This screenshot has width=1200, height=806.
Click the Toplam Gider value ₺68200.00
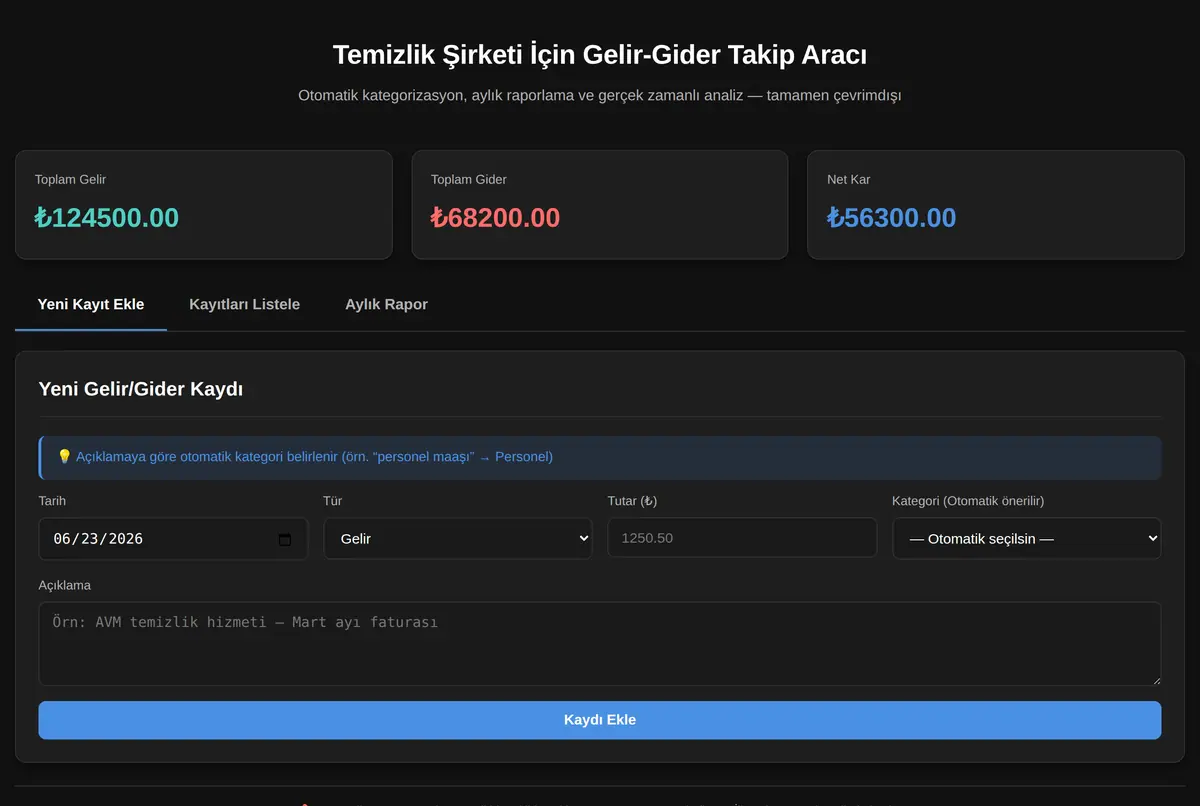tap(496, 217)
